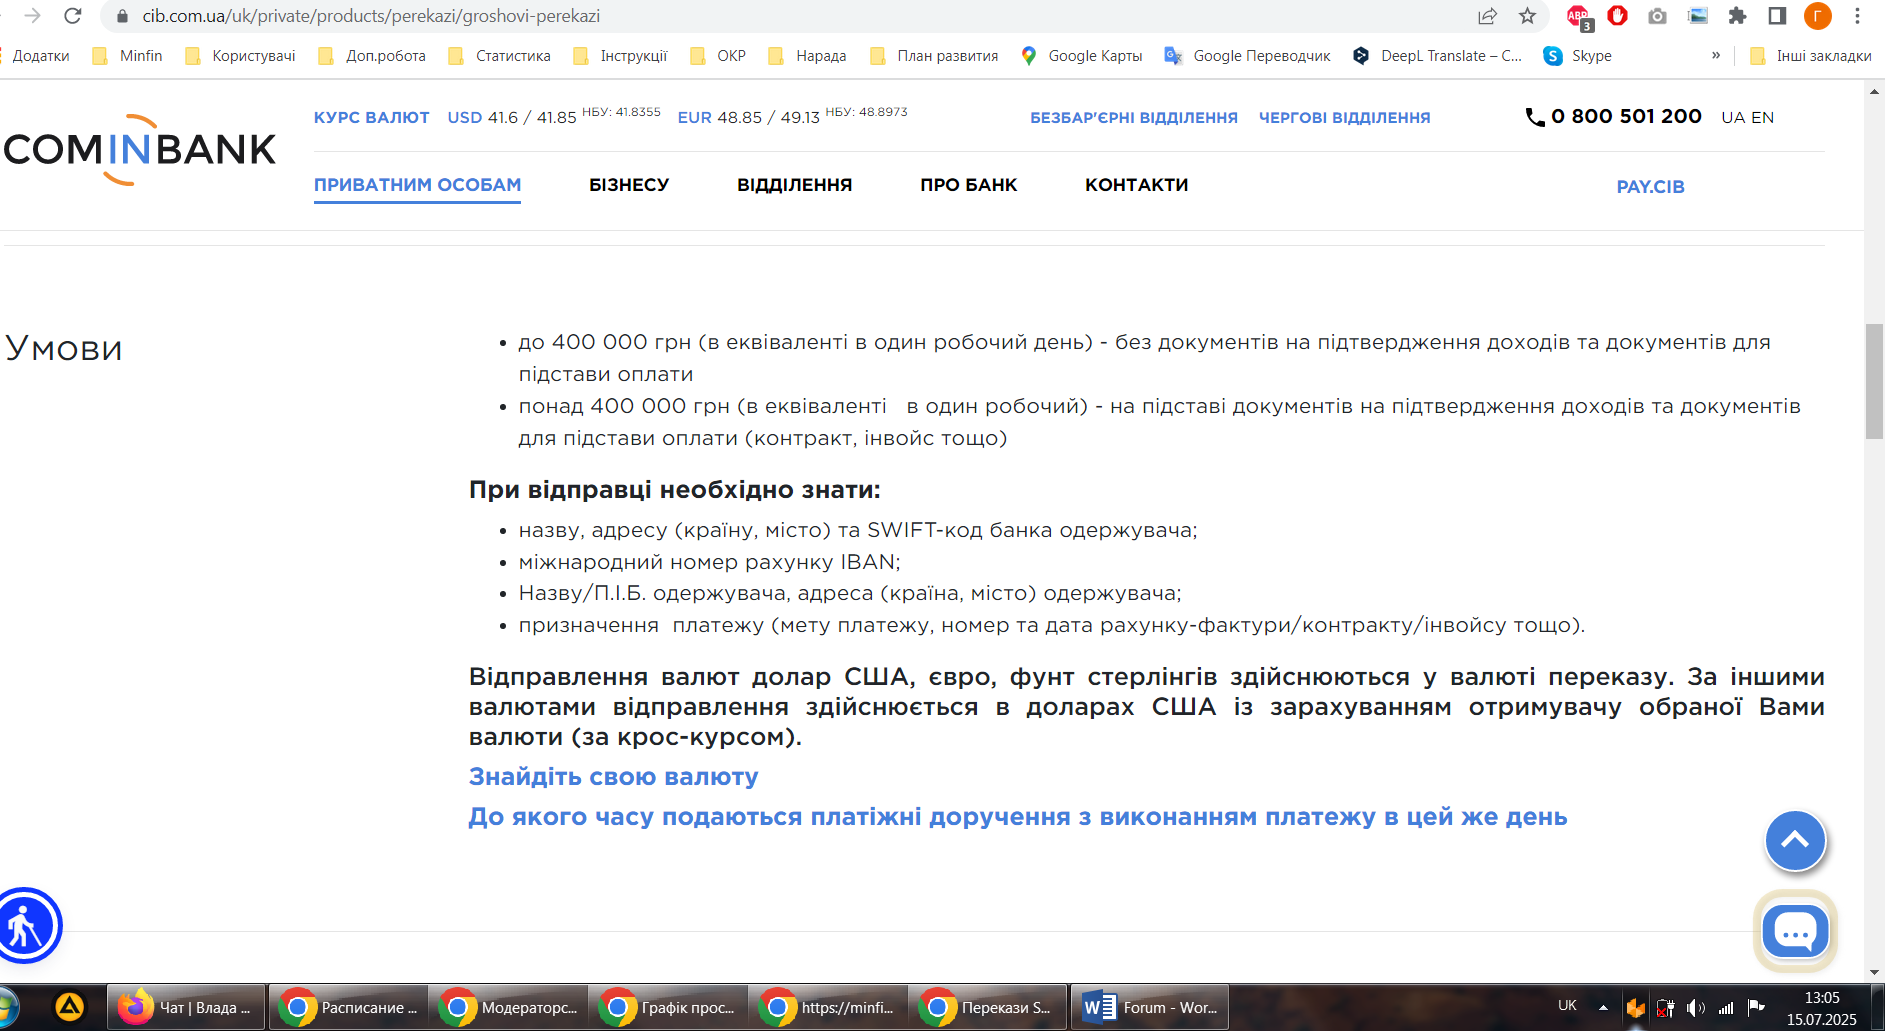Click the UK keyboard language indicator

click(x=1567, y=1006)
